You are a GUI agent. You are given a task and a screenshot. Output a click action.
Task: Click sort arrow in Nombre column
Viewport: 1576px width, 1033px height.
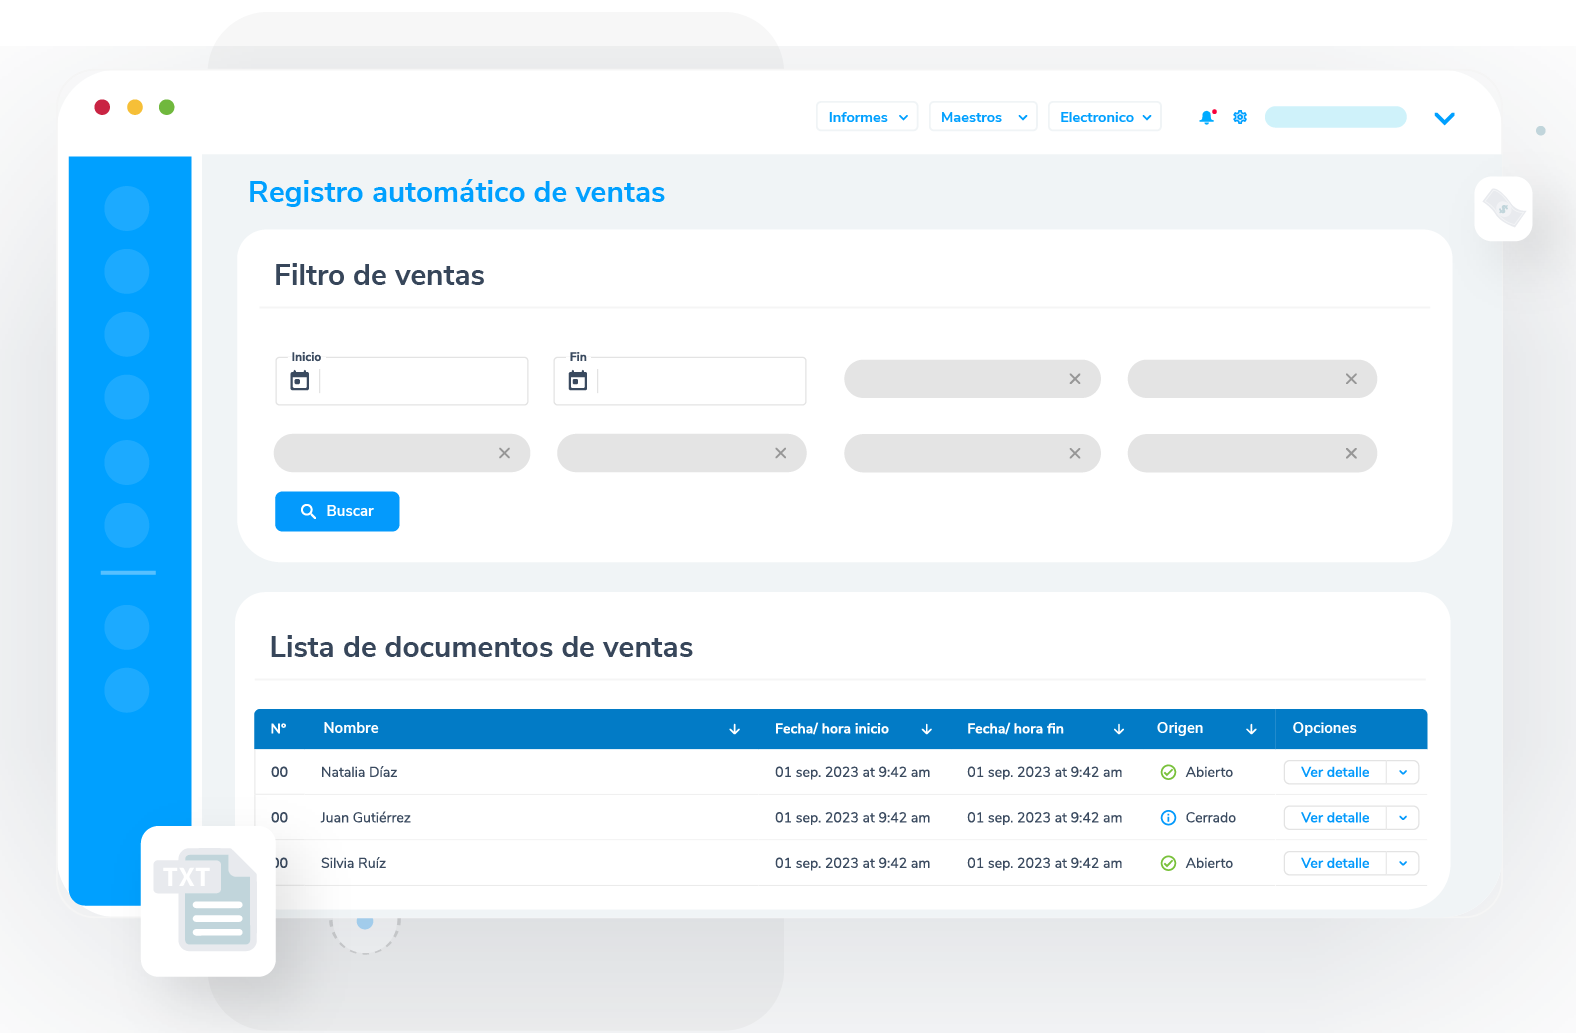point(735,729)
